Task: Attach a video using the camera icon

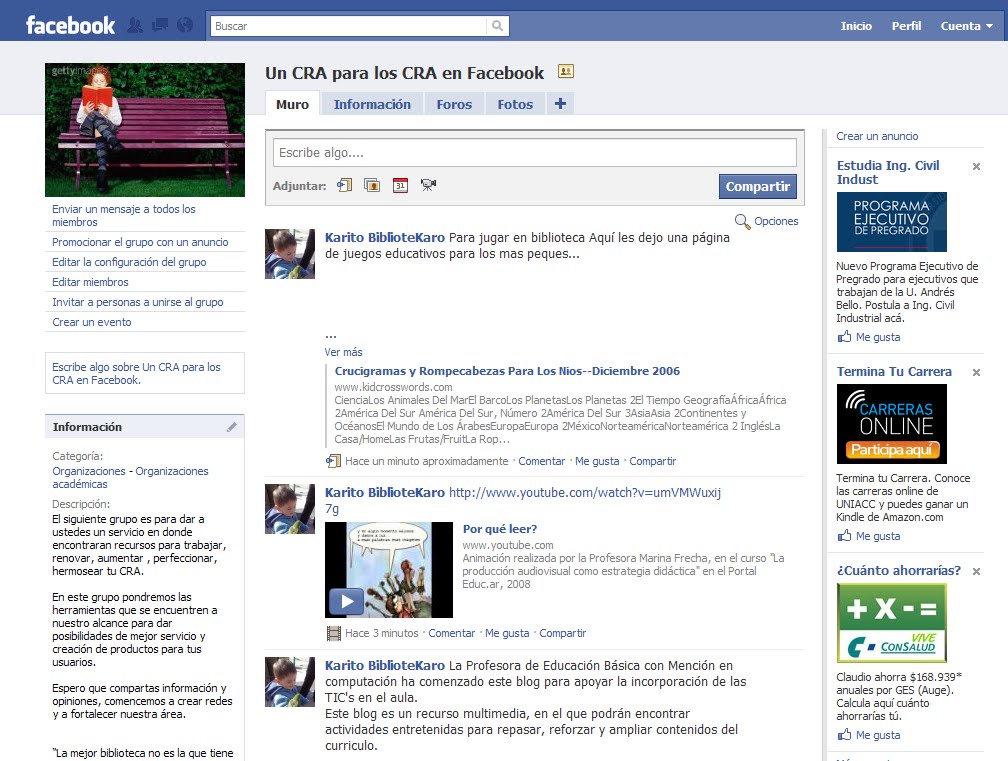Action: click(428, 185)
